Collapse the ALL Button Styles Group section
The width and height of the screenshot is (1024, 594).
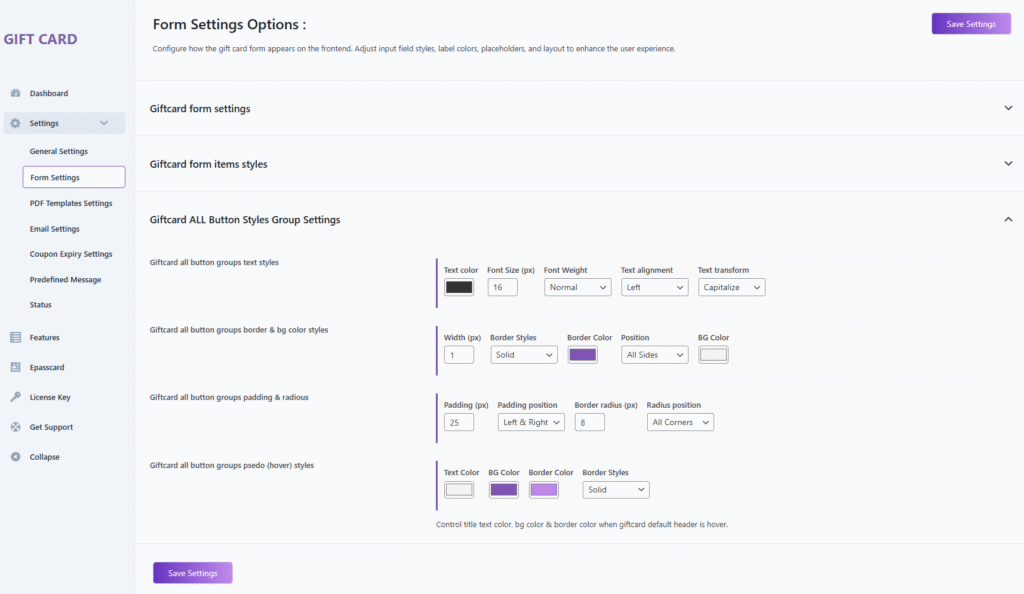(x=1008, y=219)
